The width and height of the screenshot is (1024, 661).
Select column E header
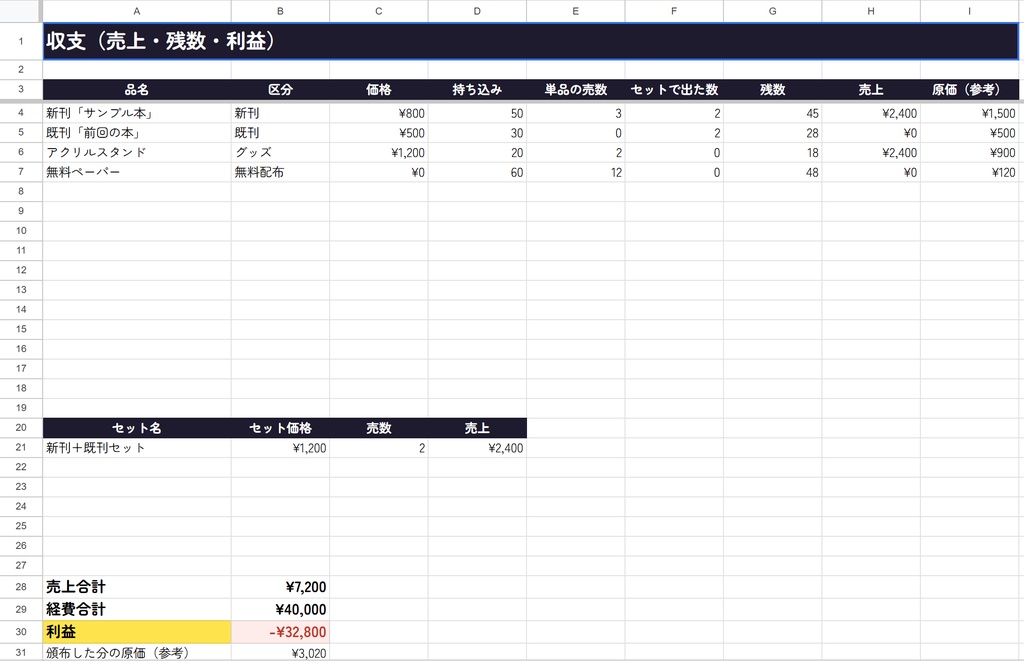pyautogui.click(x=575, y=11)
